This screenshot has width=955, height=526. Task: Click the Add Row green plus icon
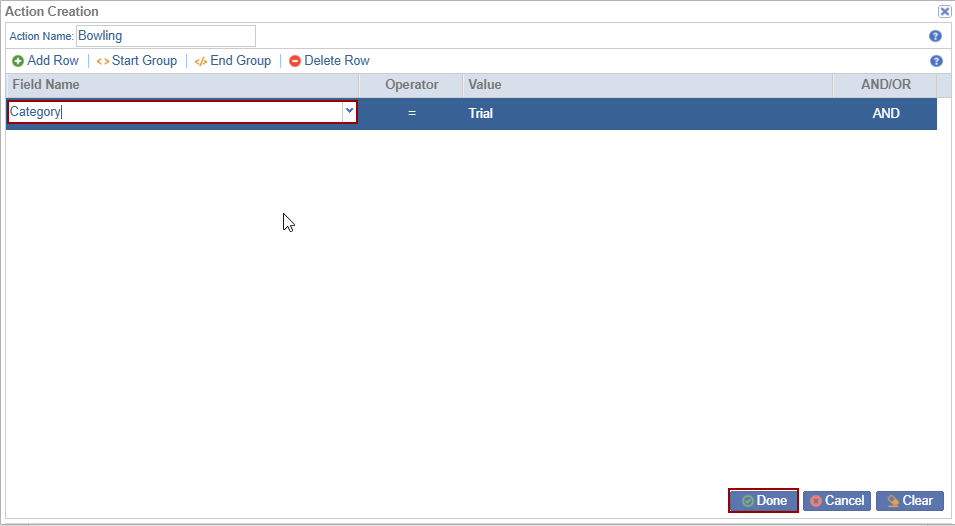pyautogui.click(x=18, y=61)
